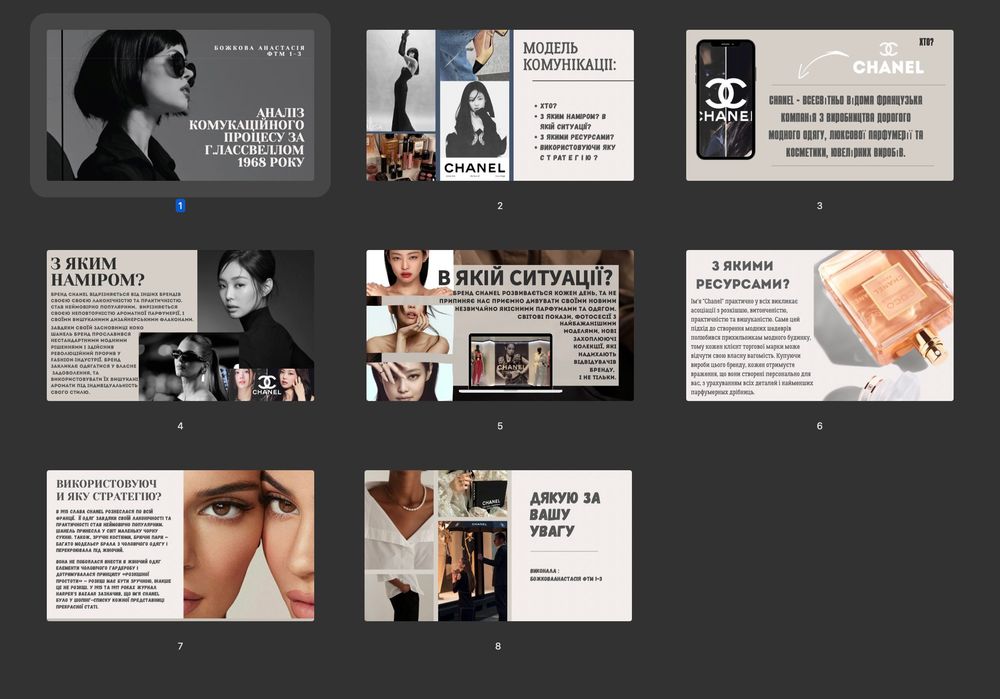Image resolution: width=1000 pixels, height=699 pixels.
Task: Select the 'Модель комунікації' slide thumbnail
Action: [500, 105]
